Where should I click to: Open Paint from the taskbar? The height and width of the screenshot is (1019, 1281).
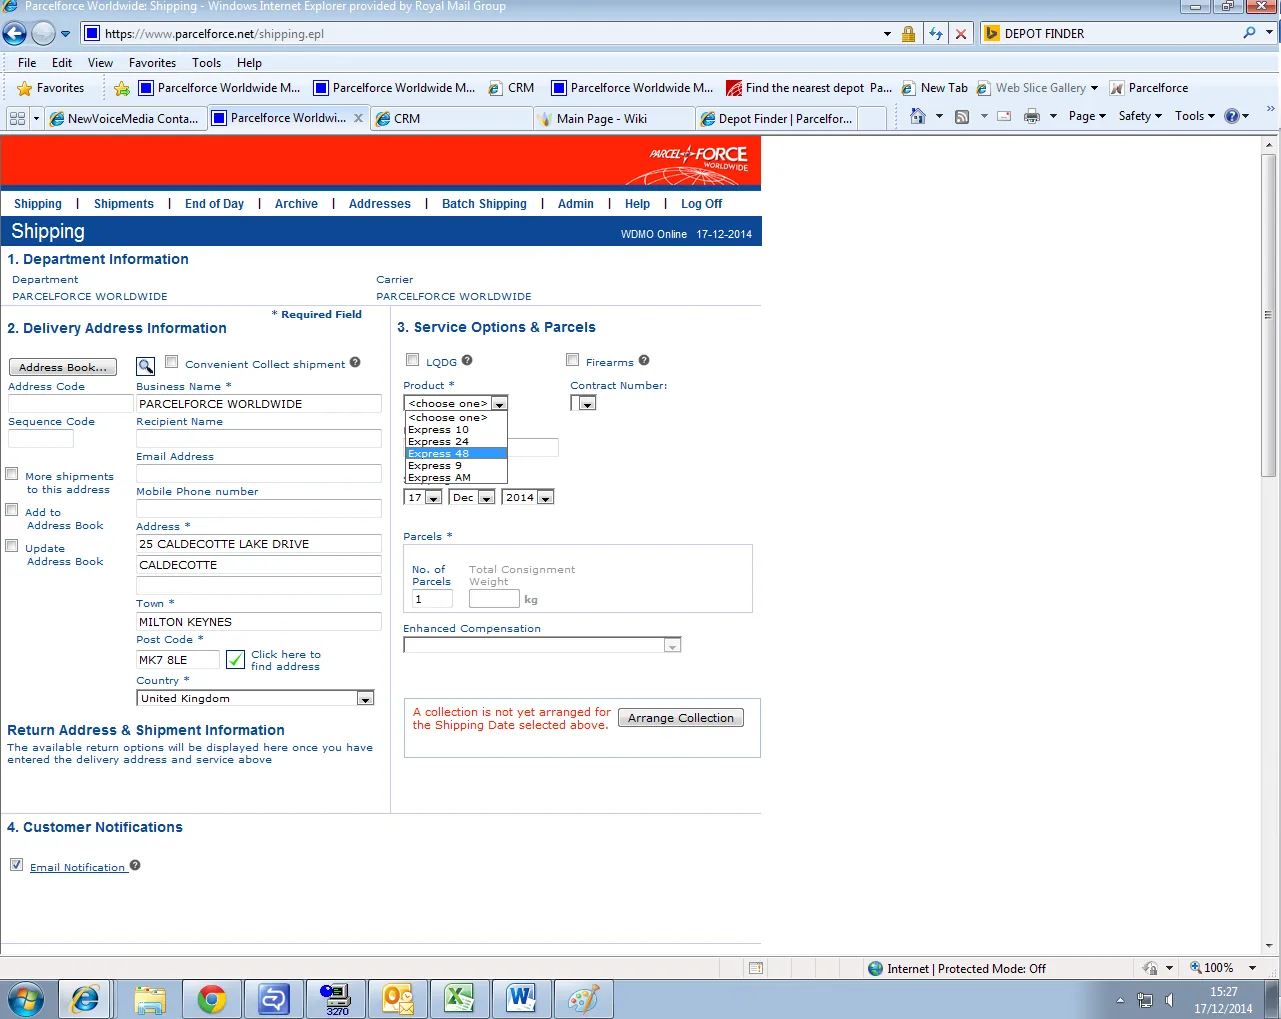tap(583, 999)
